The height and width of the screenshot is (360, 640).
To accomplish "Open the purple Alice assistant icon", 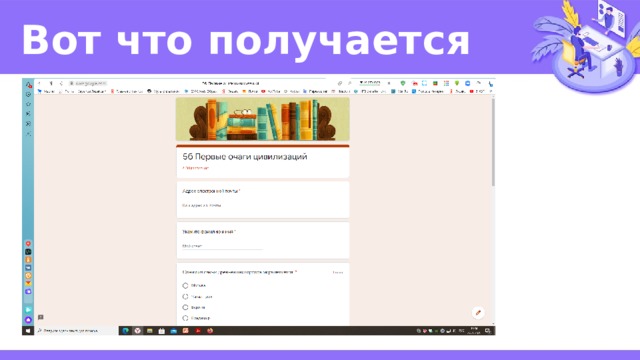I will [28, 320].
